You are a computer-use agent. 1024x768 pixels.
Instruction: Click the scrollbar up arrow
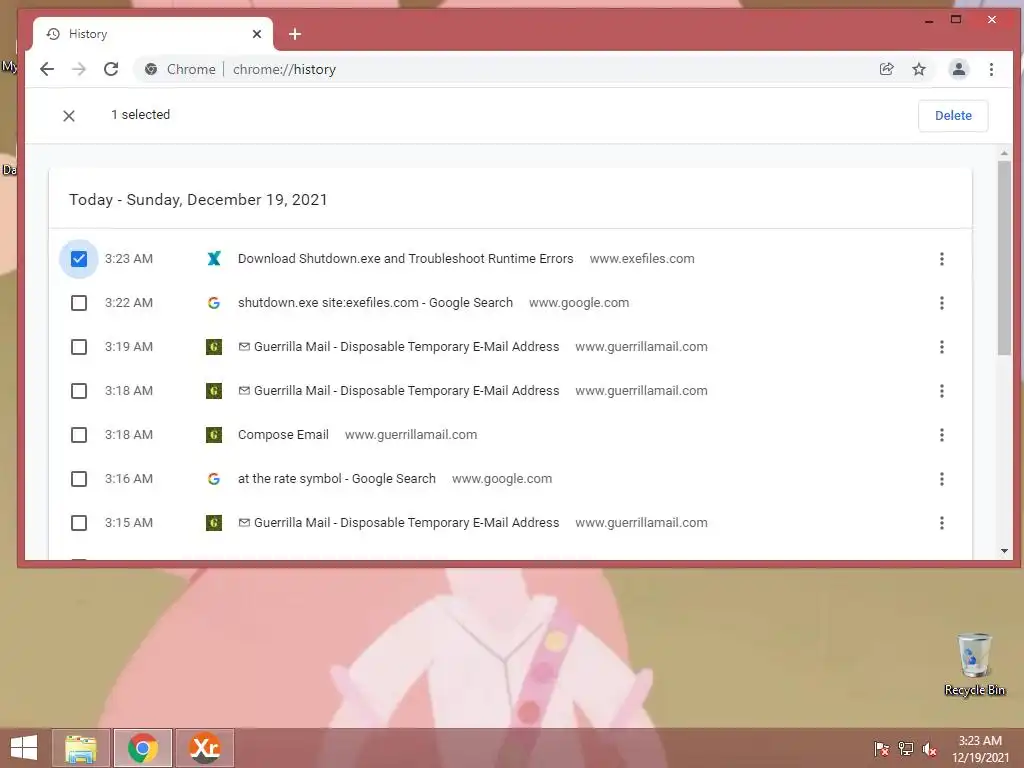point(1004,153)
